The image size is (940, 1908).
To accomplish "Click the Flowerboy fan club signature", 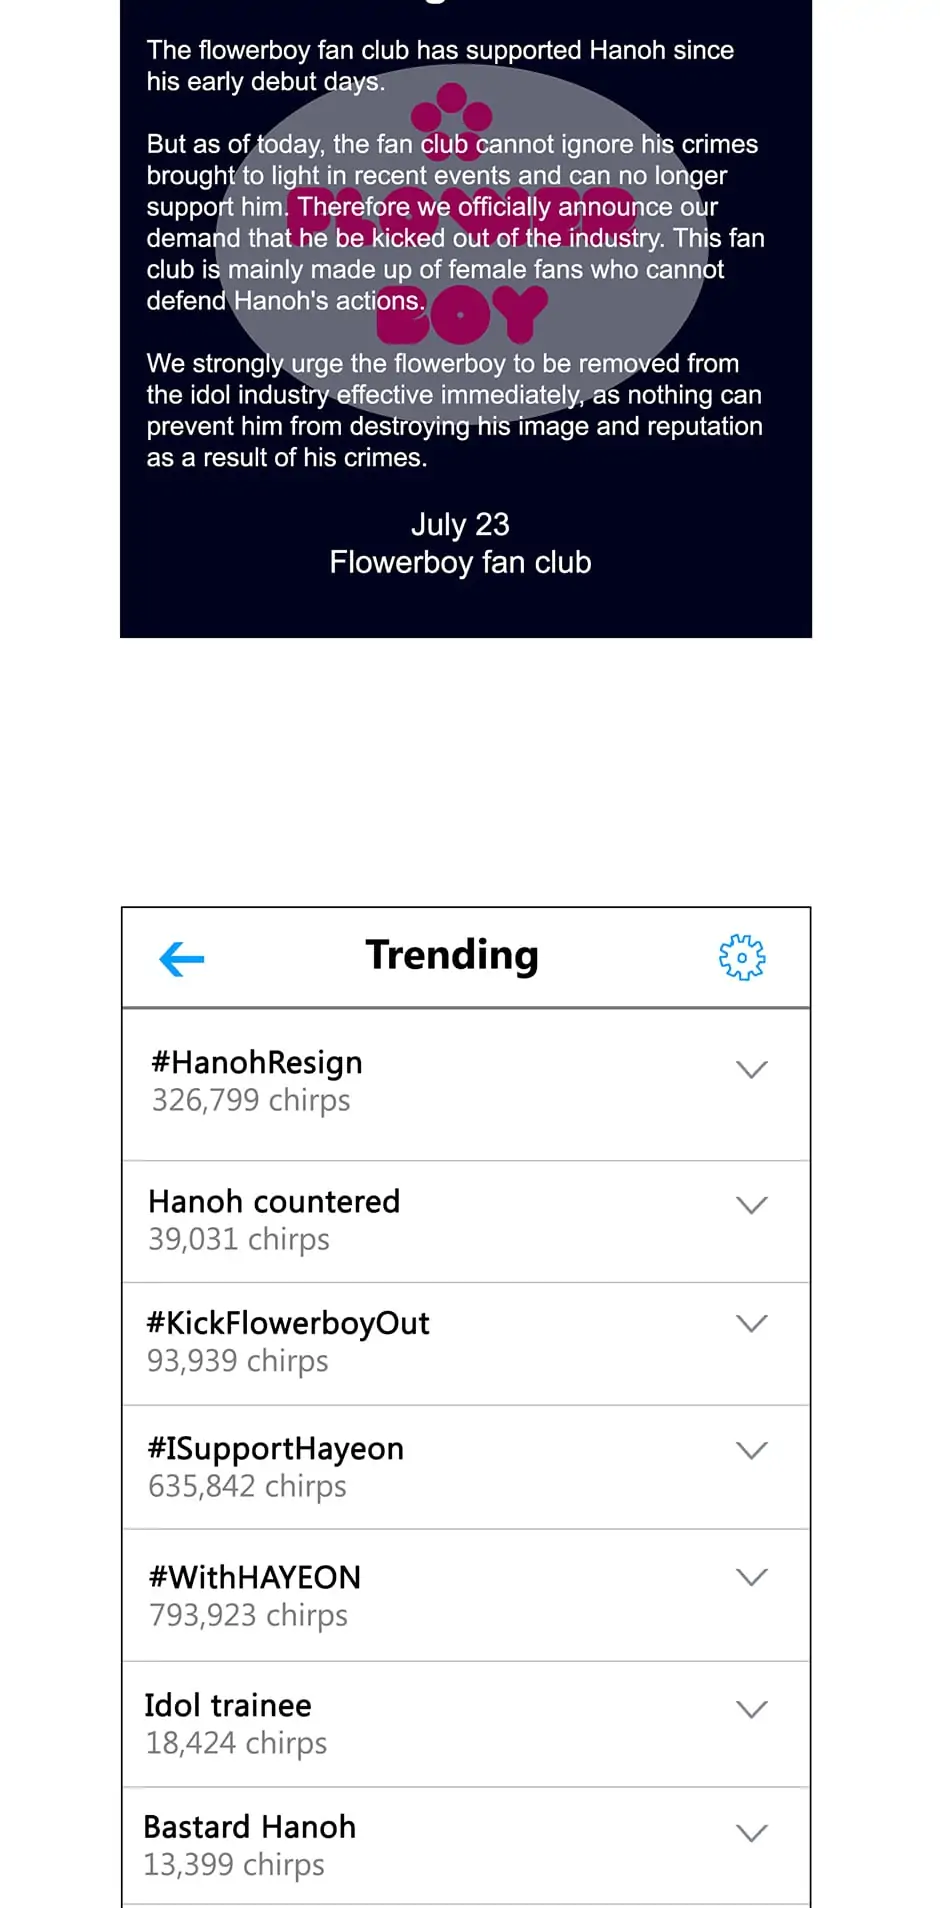I will 461,563.
